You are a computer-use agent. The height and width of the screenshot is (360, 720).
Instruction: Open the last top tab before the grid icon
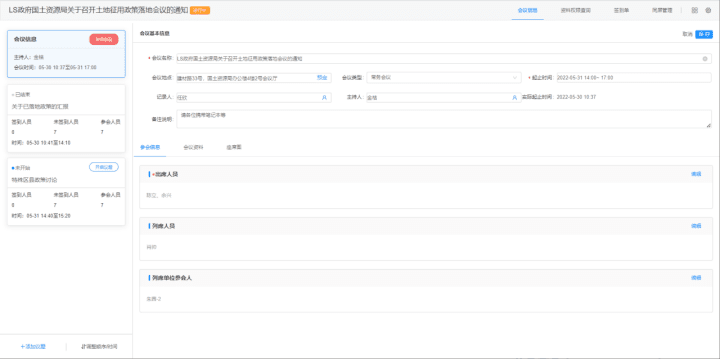tap(662, 10)
